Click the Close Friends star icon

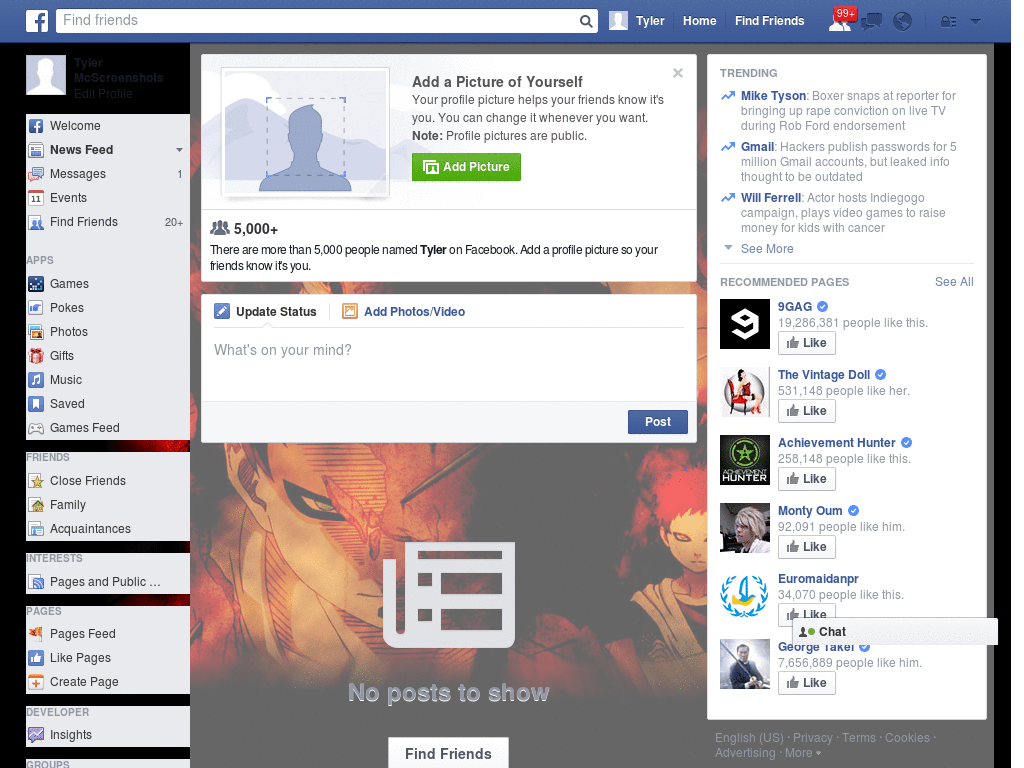coord(36,481)
